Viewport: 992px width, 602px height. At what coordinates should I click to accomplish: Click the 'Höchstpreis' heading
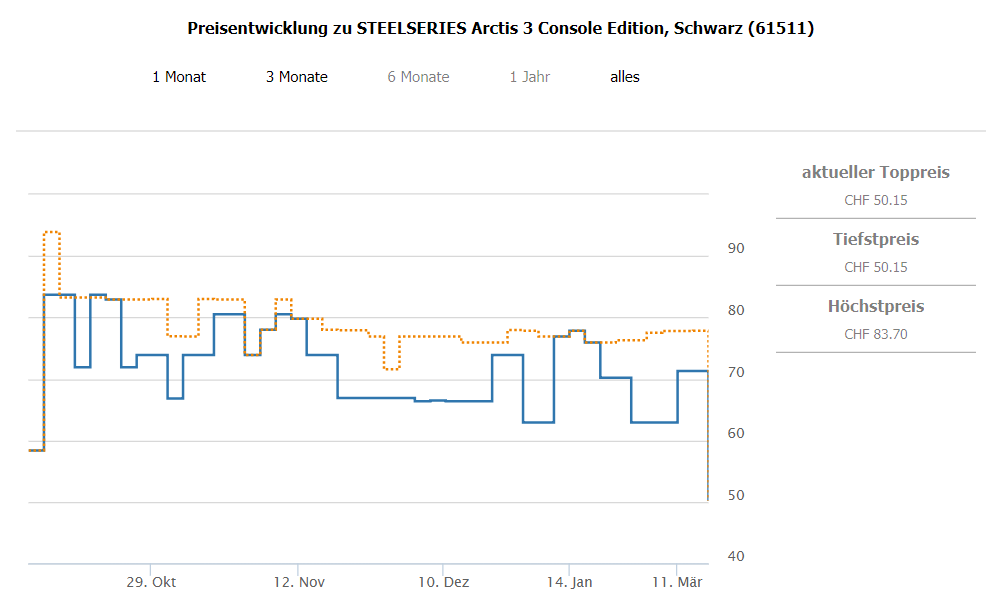pyautogui.click(x=875, y=307)
